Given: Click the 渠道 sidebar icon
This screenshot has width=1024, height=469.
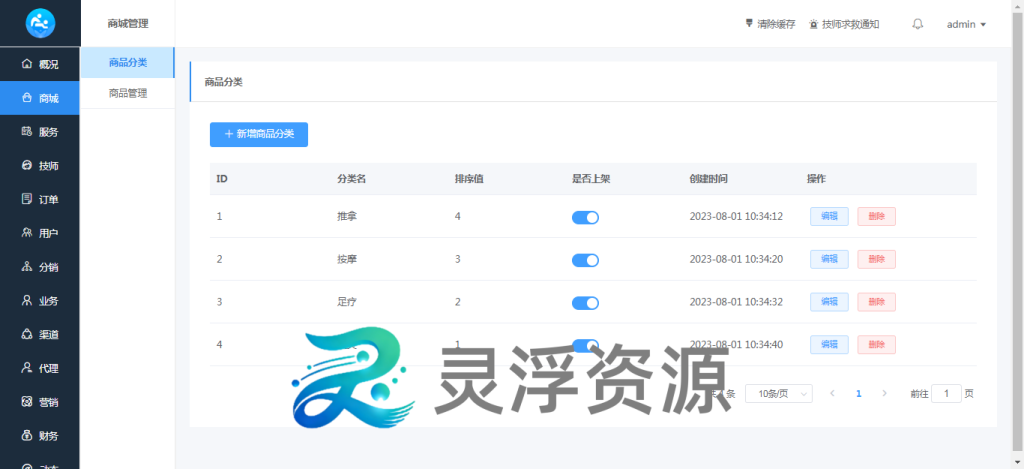Looking at the screenshot, I should 27,334.
